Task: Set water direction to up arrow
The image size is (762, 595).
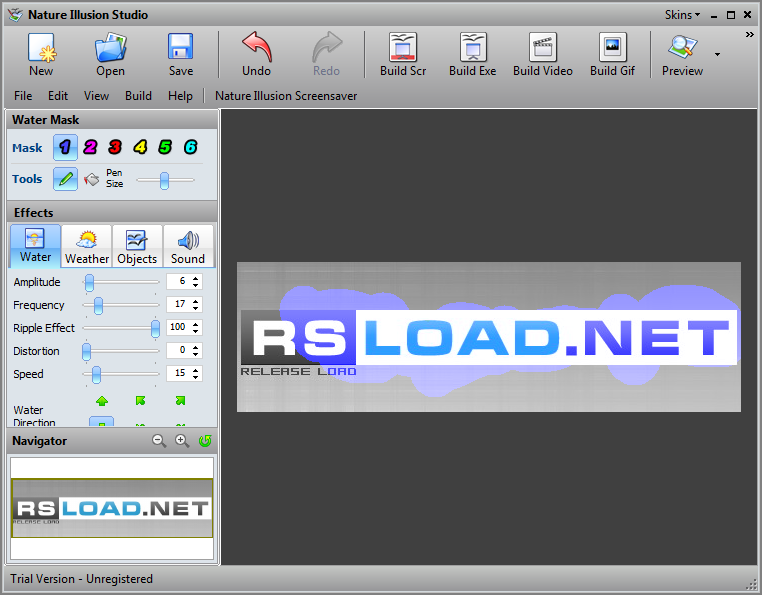Action: pos(102,401)
